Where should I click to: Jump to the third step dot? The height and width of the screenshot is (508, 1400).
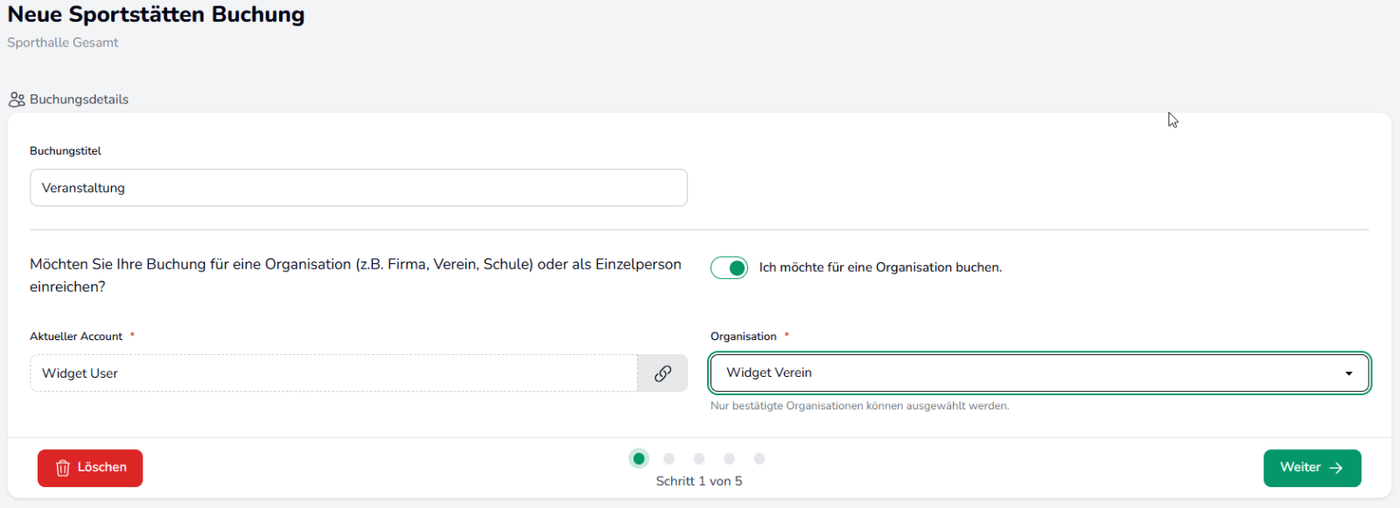(699, 459)
